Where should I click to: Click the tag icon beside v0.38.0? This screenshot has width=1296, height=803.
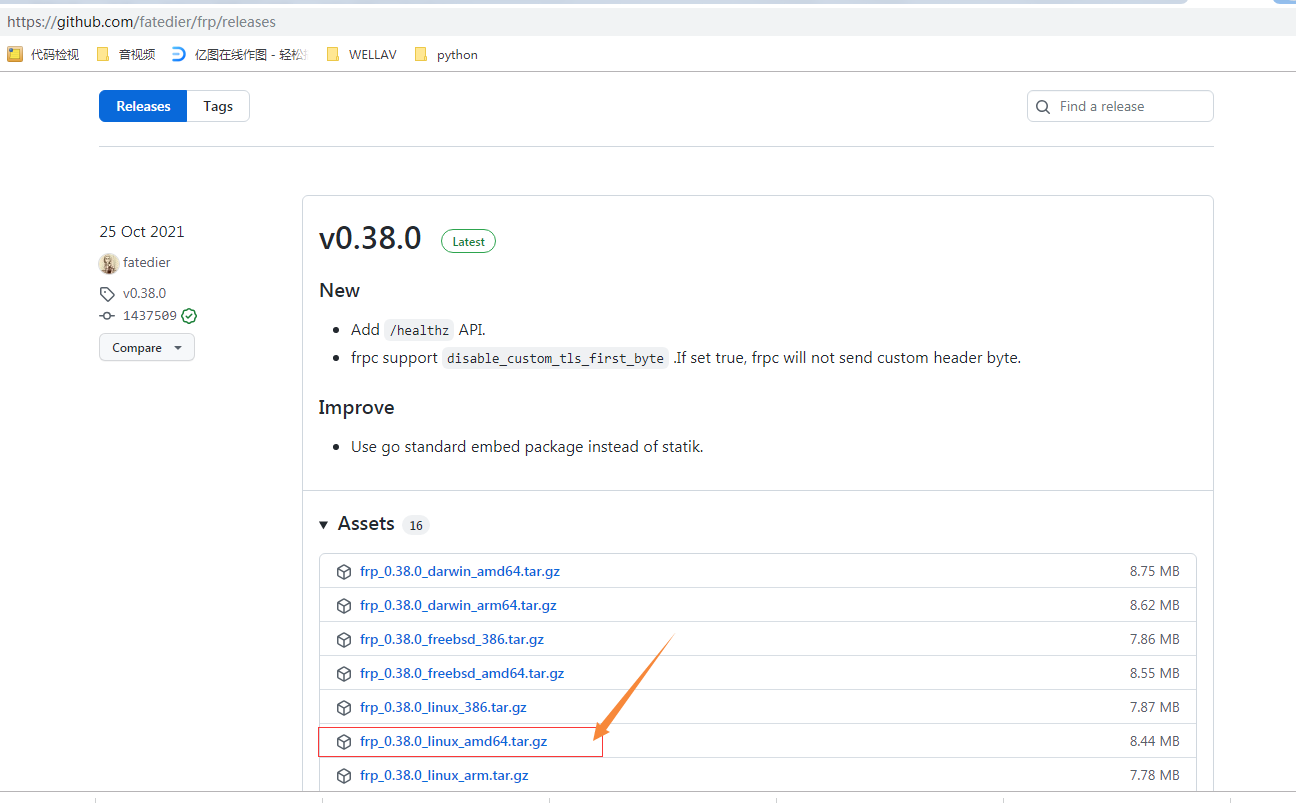coord(107,294)
